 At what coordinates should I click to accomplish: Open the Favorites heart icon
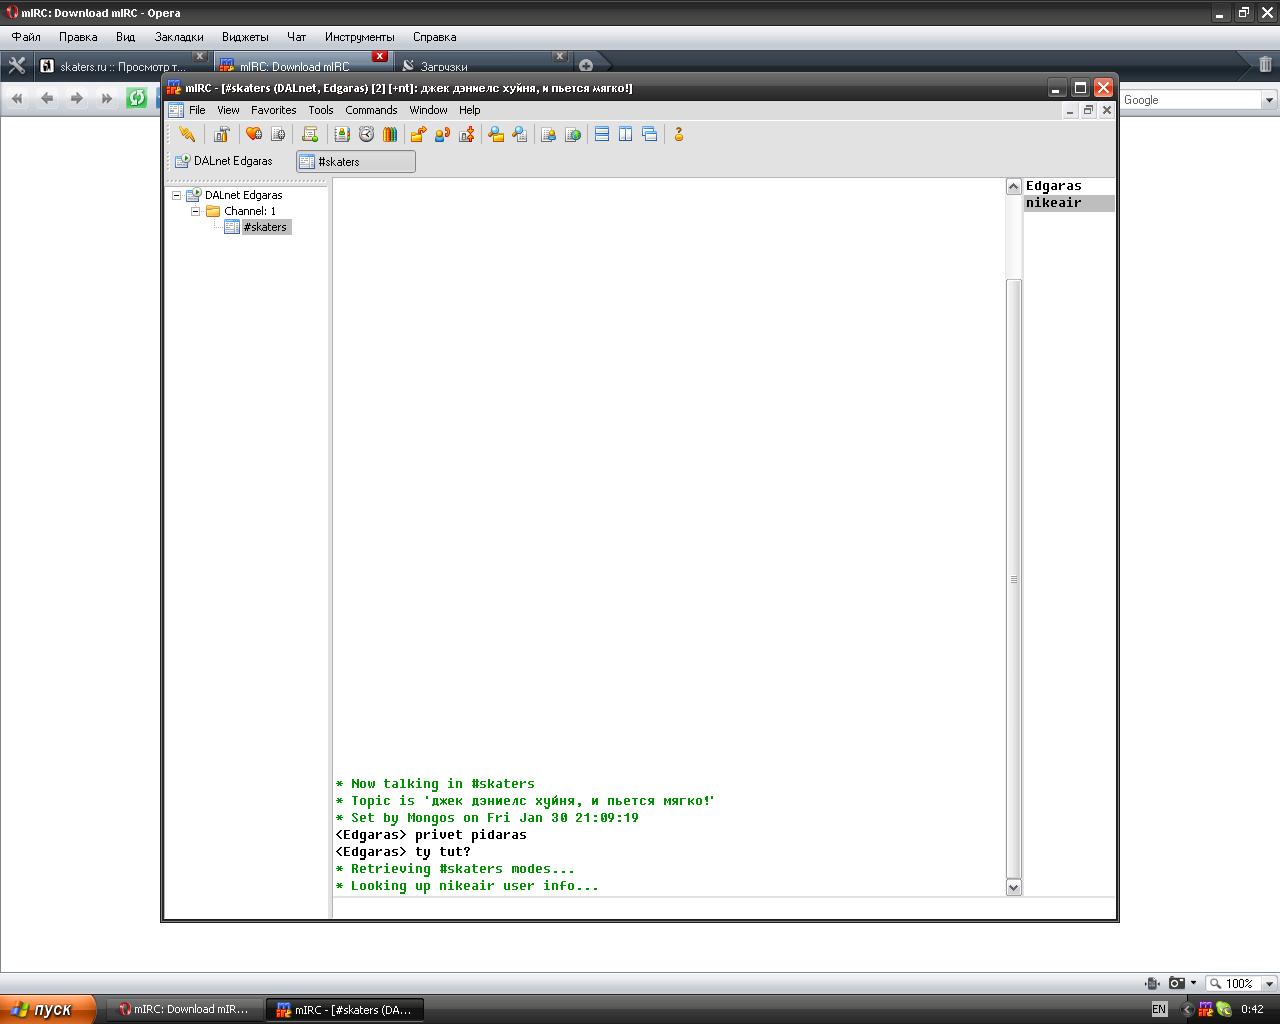pyautogui.click(x=254, y=134)
